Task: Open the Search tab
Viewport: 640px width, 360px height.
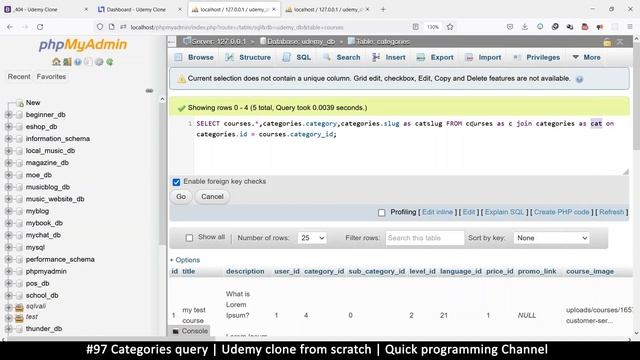Action: tap(342, 58)
